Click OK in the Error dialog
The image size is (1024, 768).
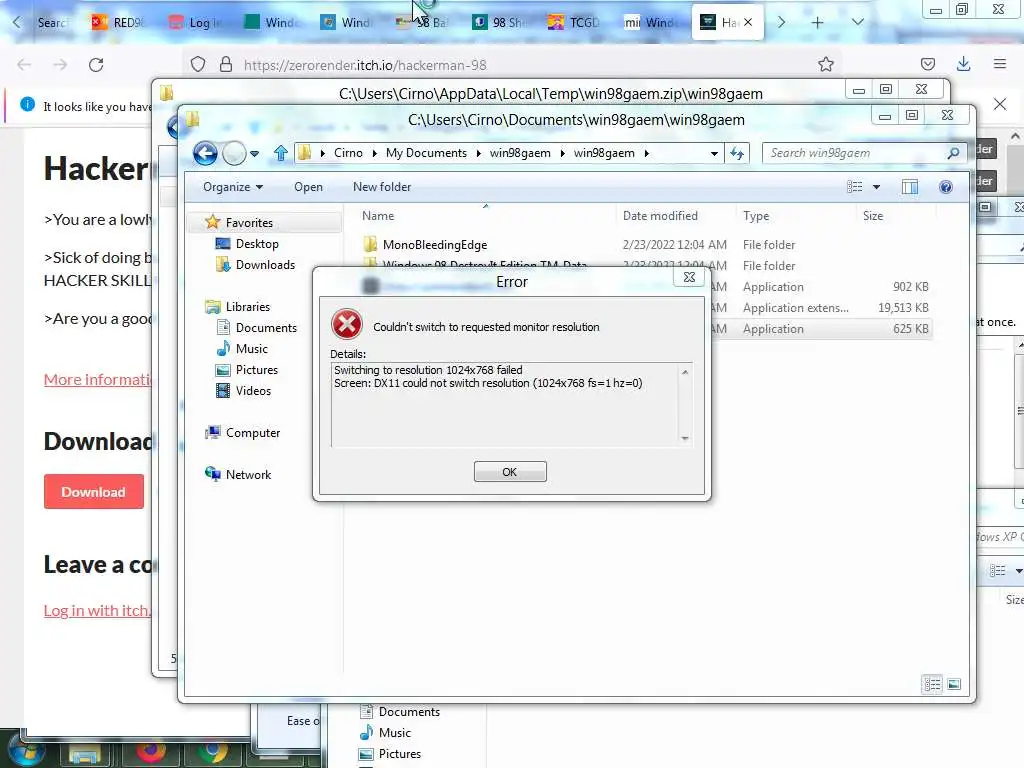pos(510,472)
